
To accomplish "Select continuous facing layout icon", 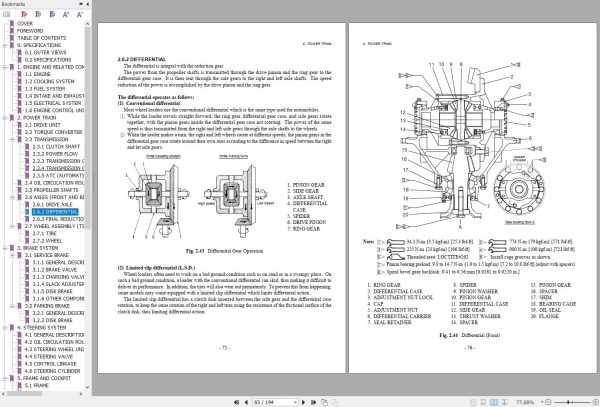I will click(x=504, y=402).
